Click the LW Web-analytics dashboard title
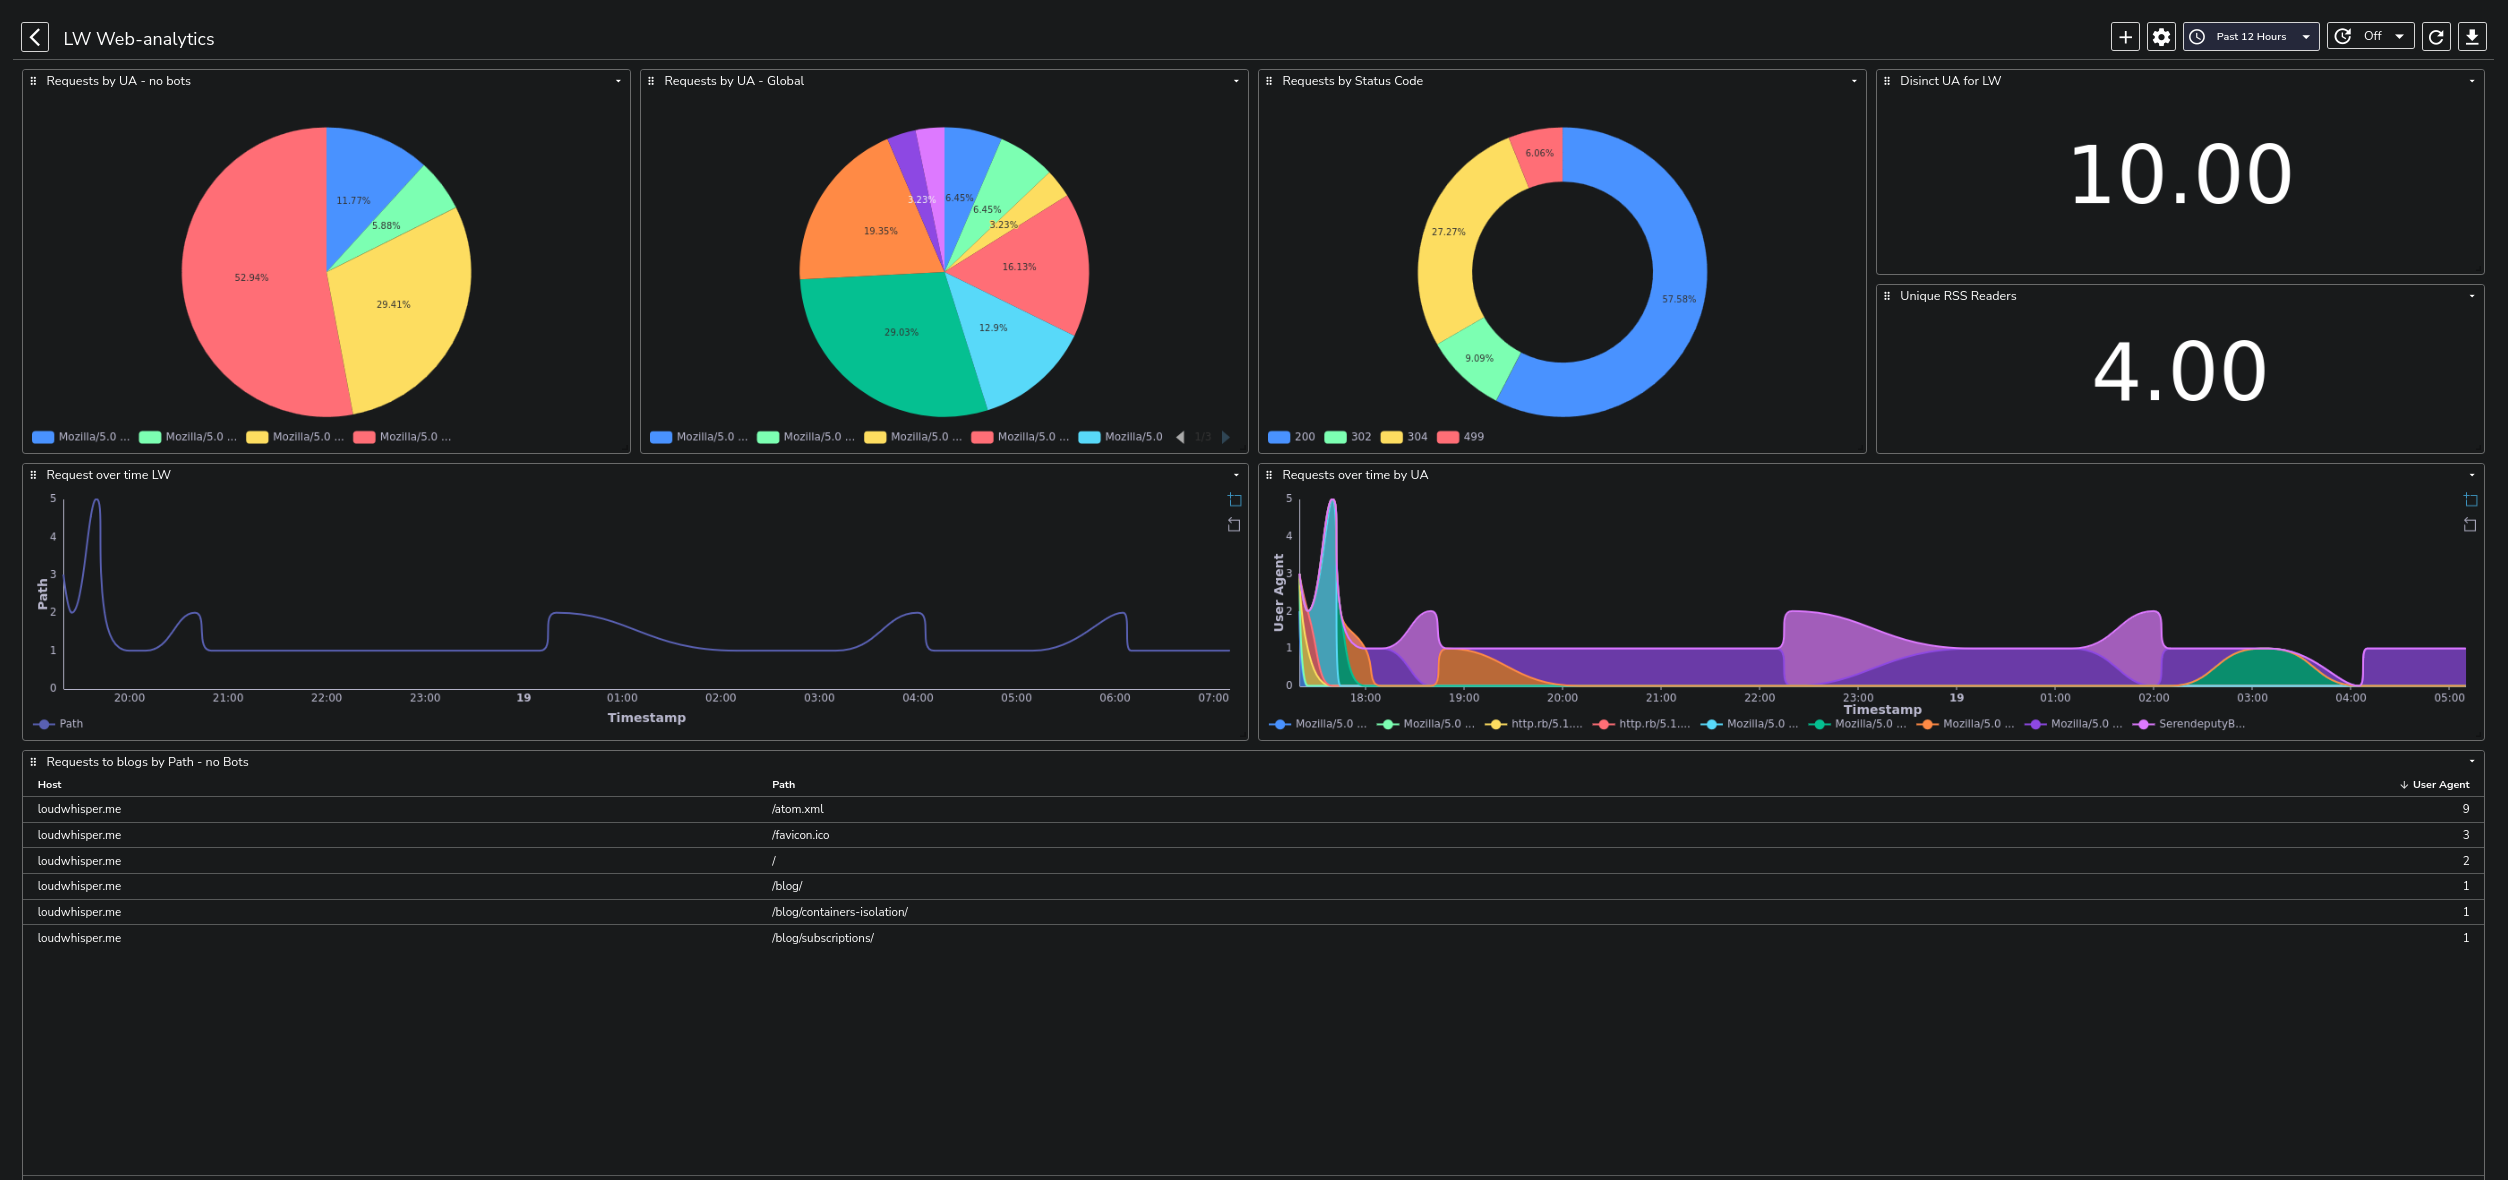The width and height of the screenshot is (2508, 1180). [x=139, y=39]
